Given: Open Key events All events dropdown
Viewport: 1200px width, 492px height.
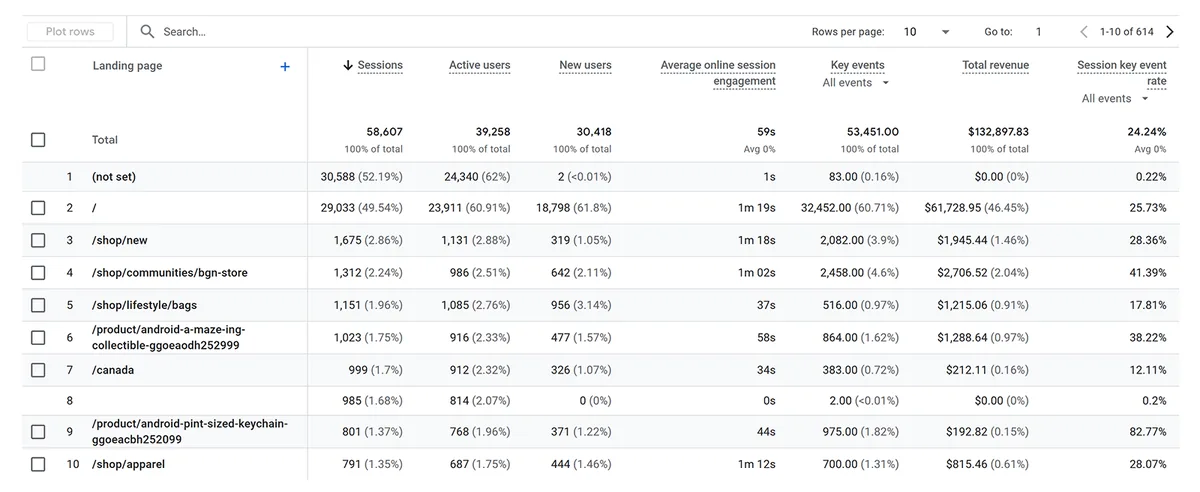Looking at the screenshot, I should point(855,83).
